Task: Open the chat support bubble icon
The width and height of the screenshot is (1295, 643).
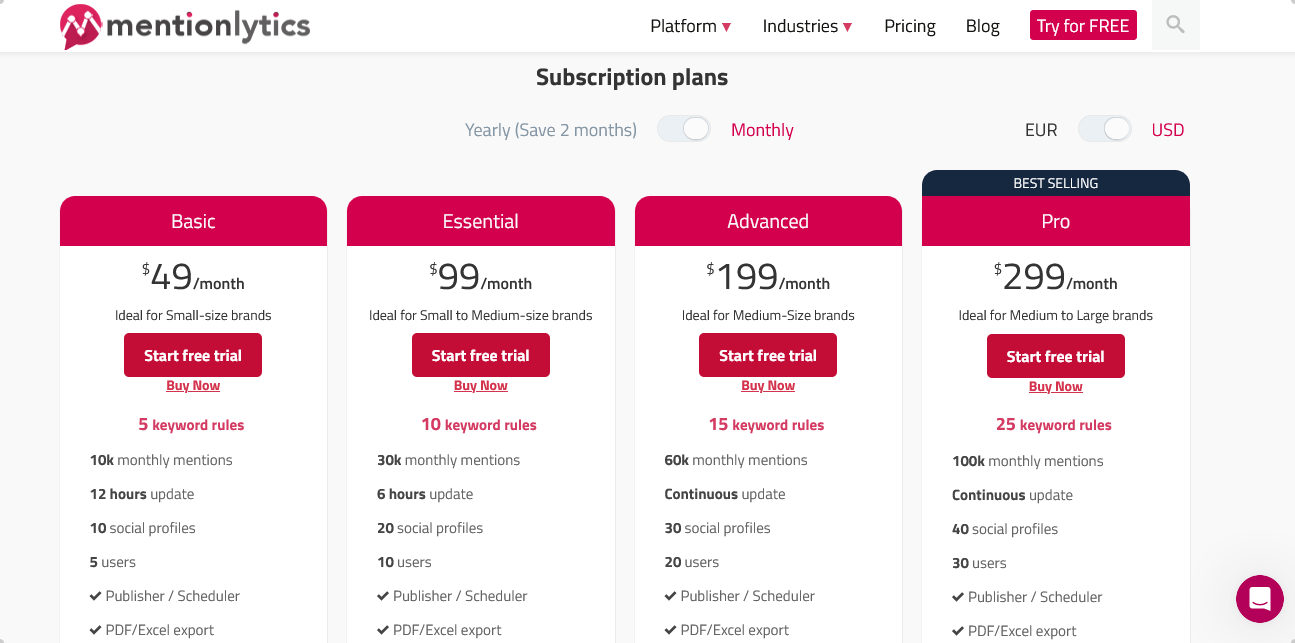Action: tap(1260, 599)
